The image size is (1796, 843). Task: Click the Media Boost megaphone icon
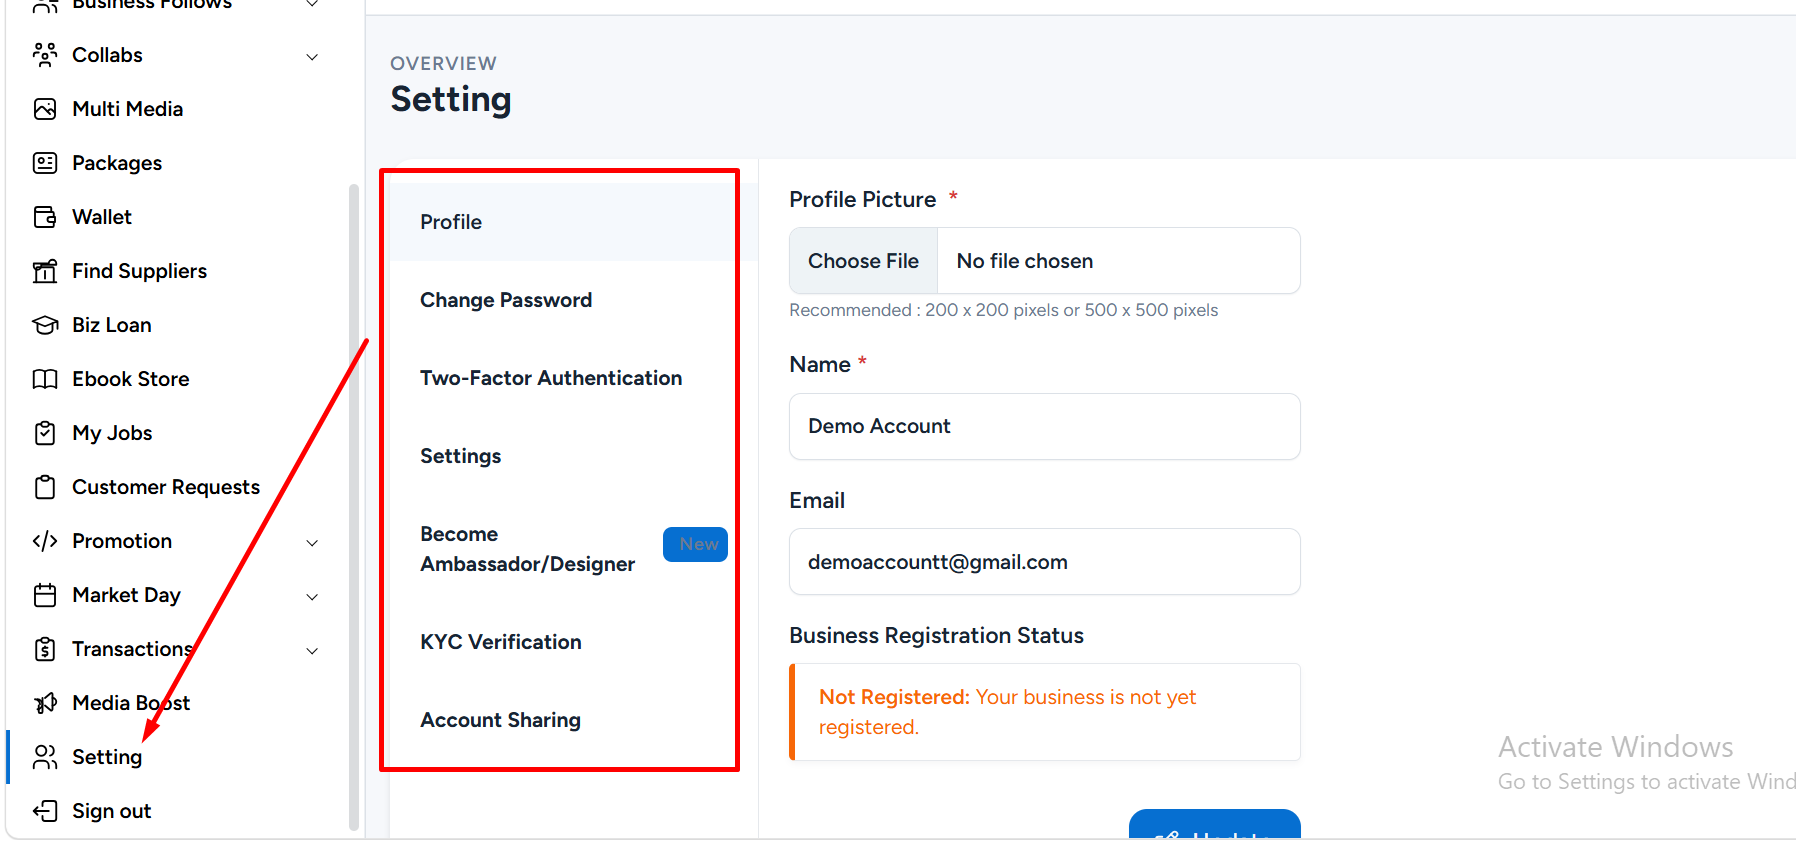pos(45,703)
